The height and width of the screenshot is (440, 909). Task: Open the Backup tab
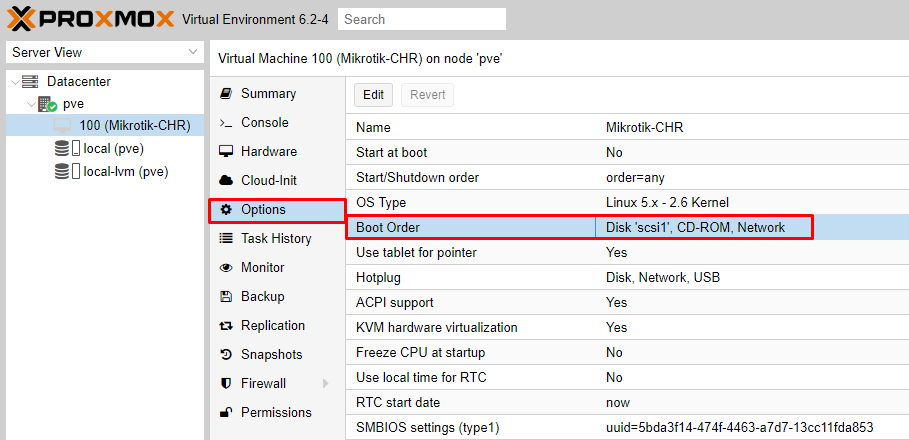point(278,297)
